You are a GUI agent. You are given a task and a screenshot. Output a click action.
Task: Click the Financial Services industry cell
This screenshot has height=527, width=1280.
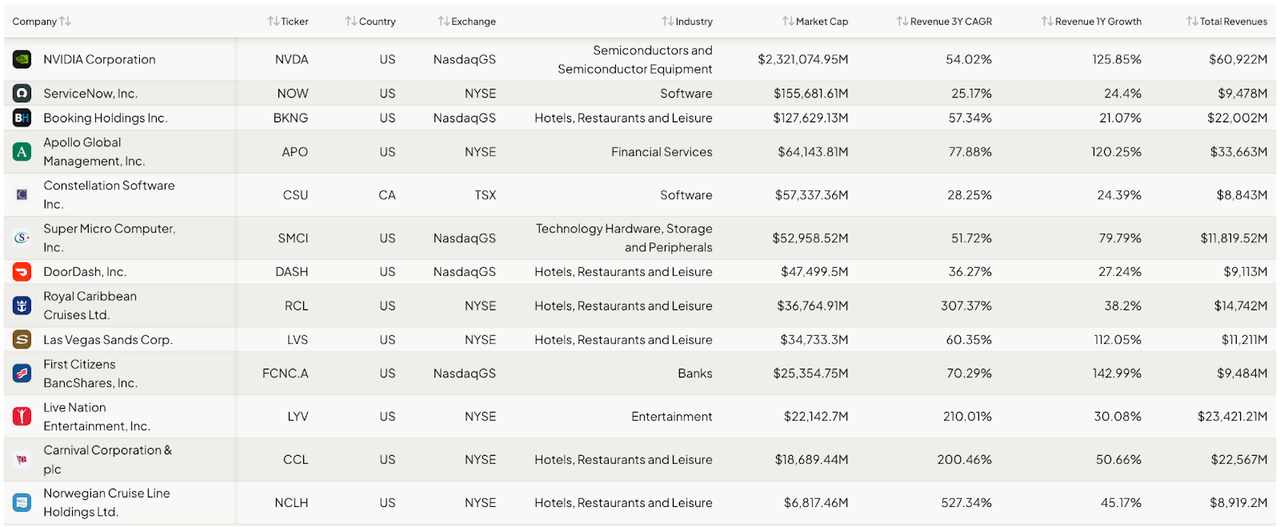click(662, 152)
